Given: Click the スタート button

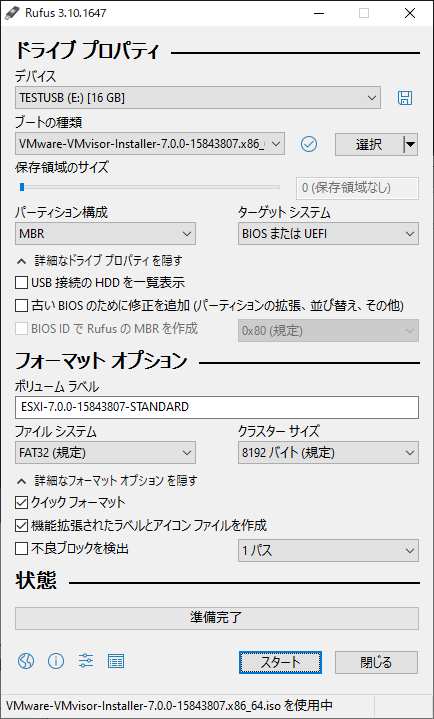Looking at the screenshot, I should pos(280,662).
